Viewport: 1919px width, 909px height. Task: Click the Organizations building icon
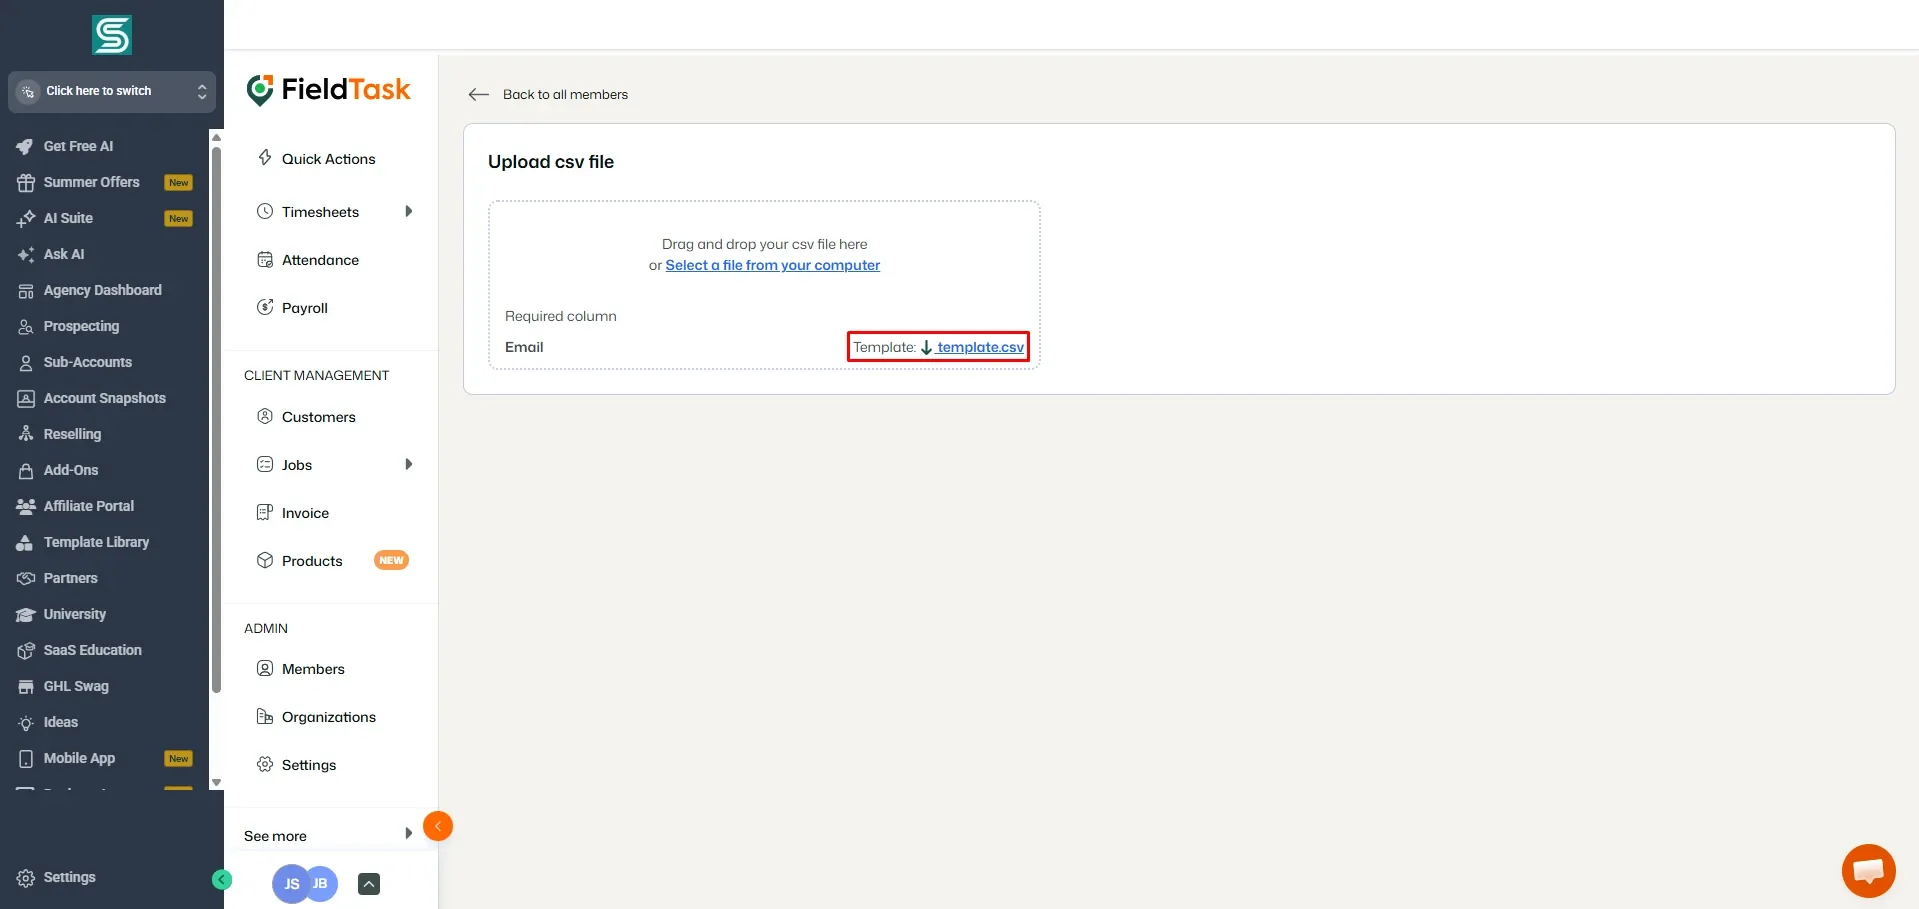265,716
